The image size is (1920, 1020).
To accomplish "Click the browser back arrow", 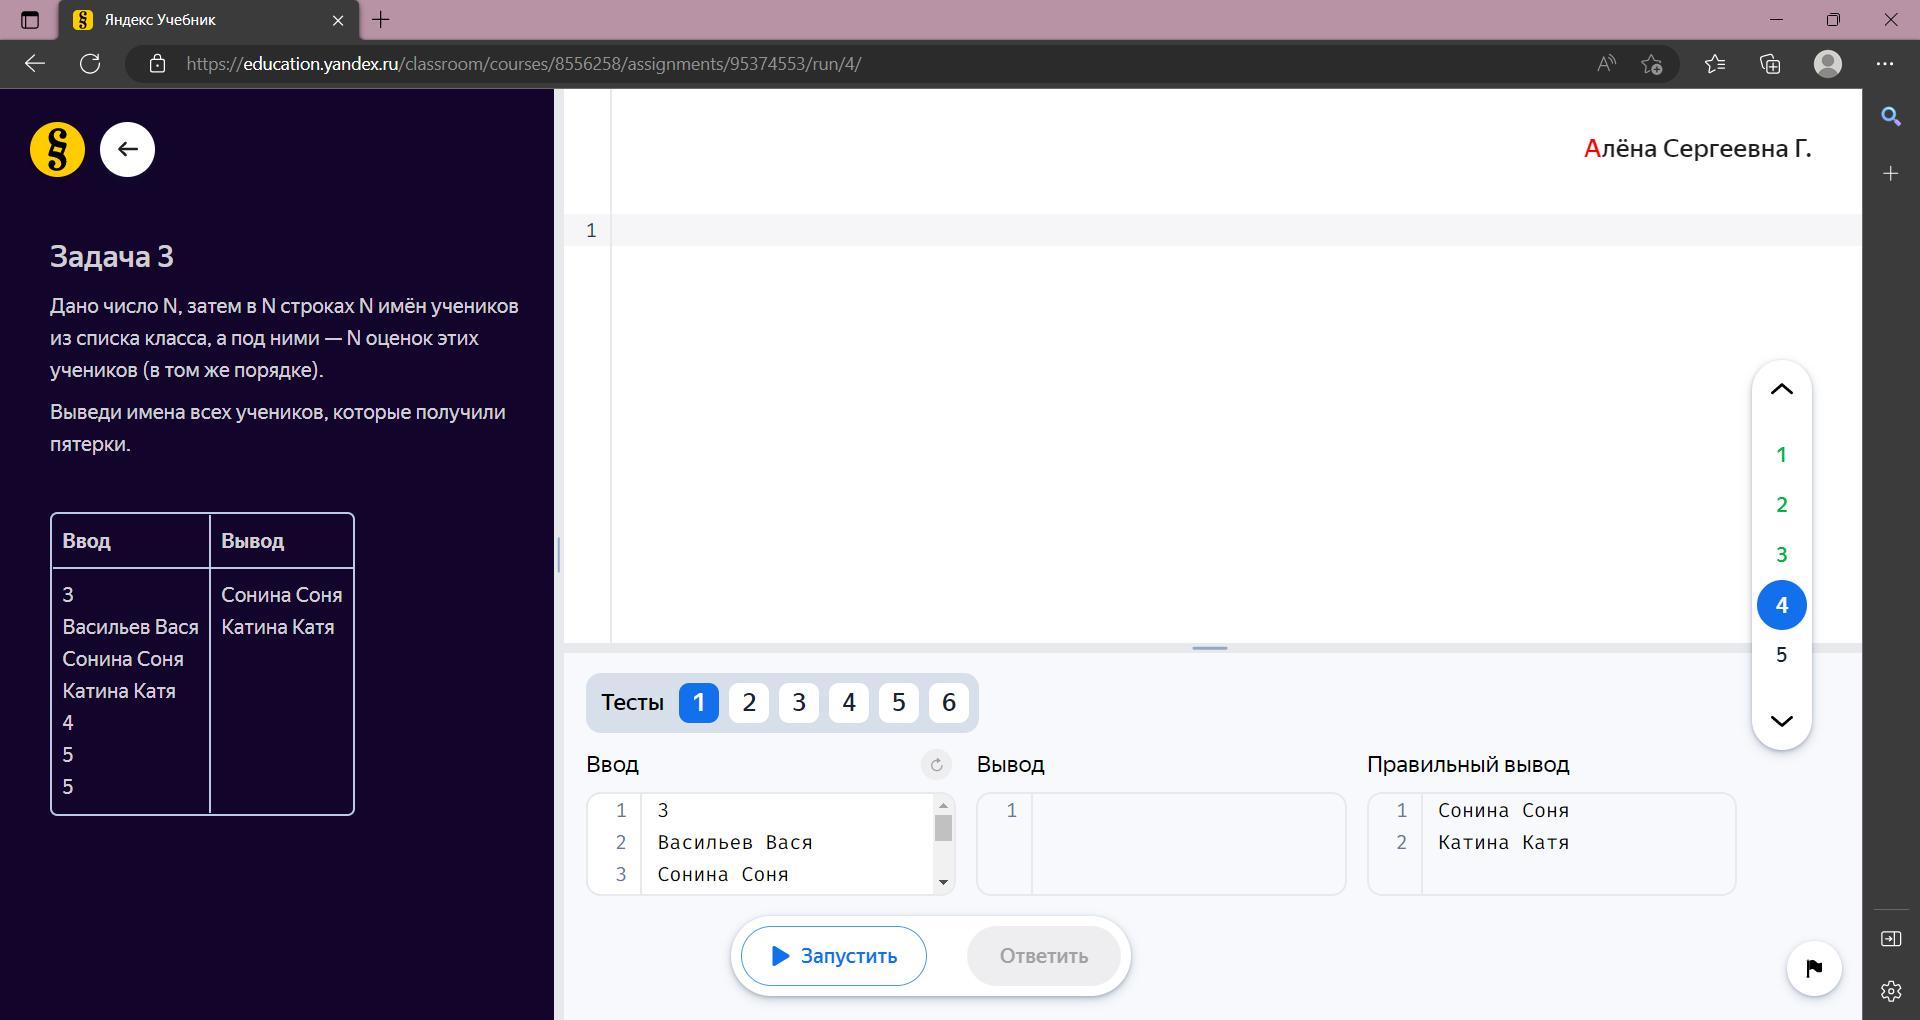I will [x=35, y=64].
